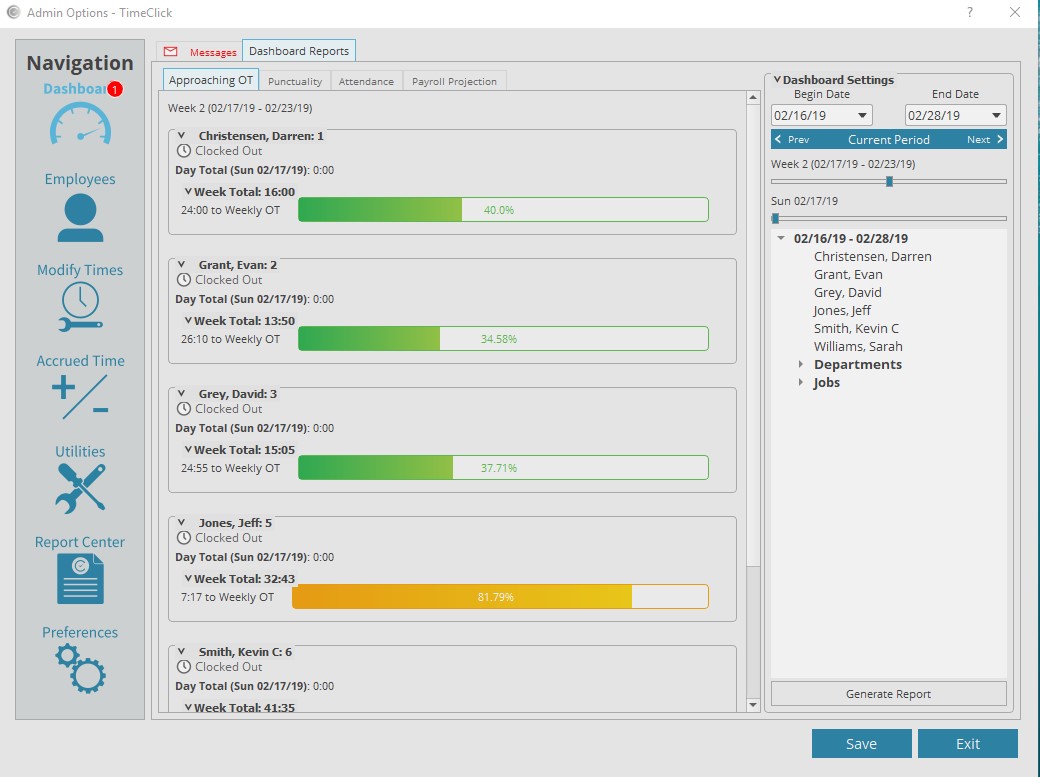Collapse the 02/16/19 - 02/28/19 tree node
This screenshot has height=777, width=1040.
click(781, 238)
